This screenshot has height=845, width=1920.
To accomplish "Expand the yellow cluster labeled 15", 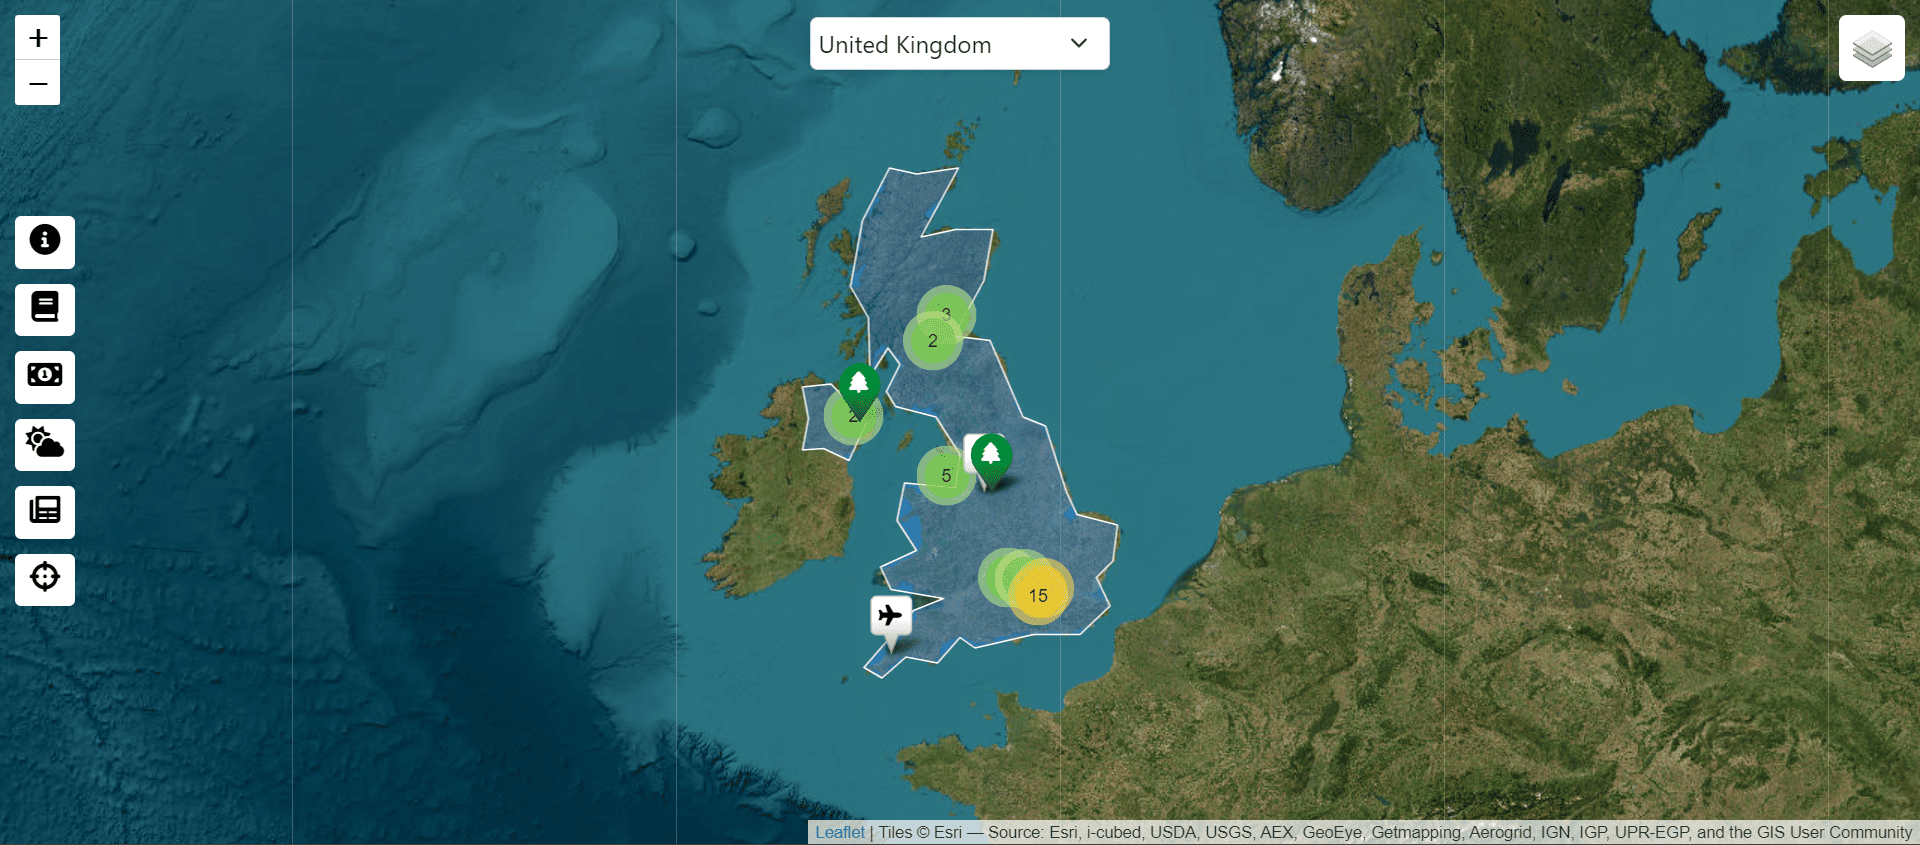I will tap(1040, 595).
